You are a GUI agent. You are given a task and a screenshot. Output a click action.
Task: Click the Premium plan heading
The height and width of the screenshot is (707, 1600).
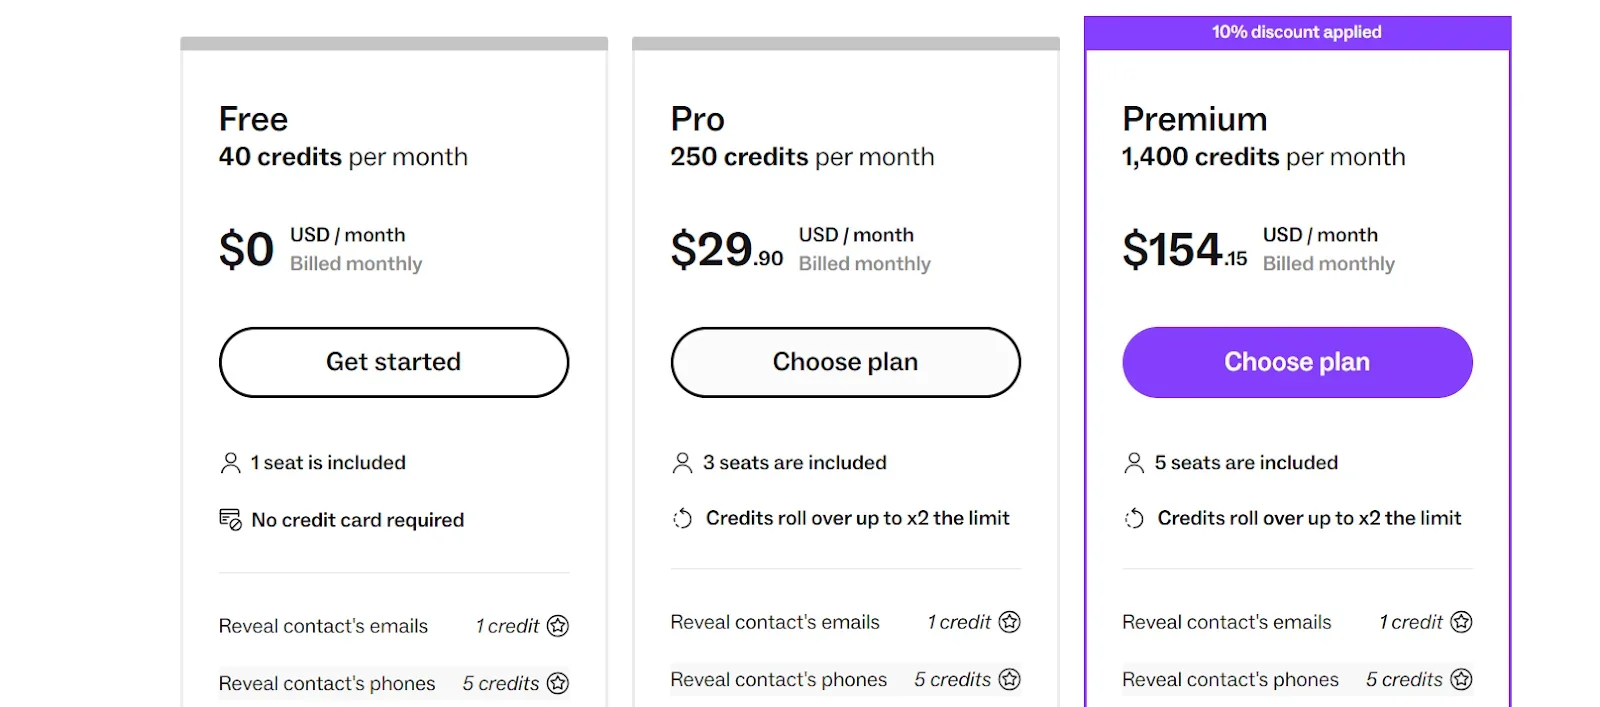pyautogui.click(x=1195, y=119)
